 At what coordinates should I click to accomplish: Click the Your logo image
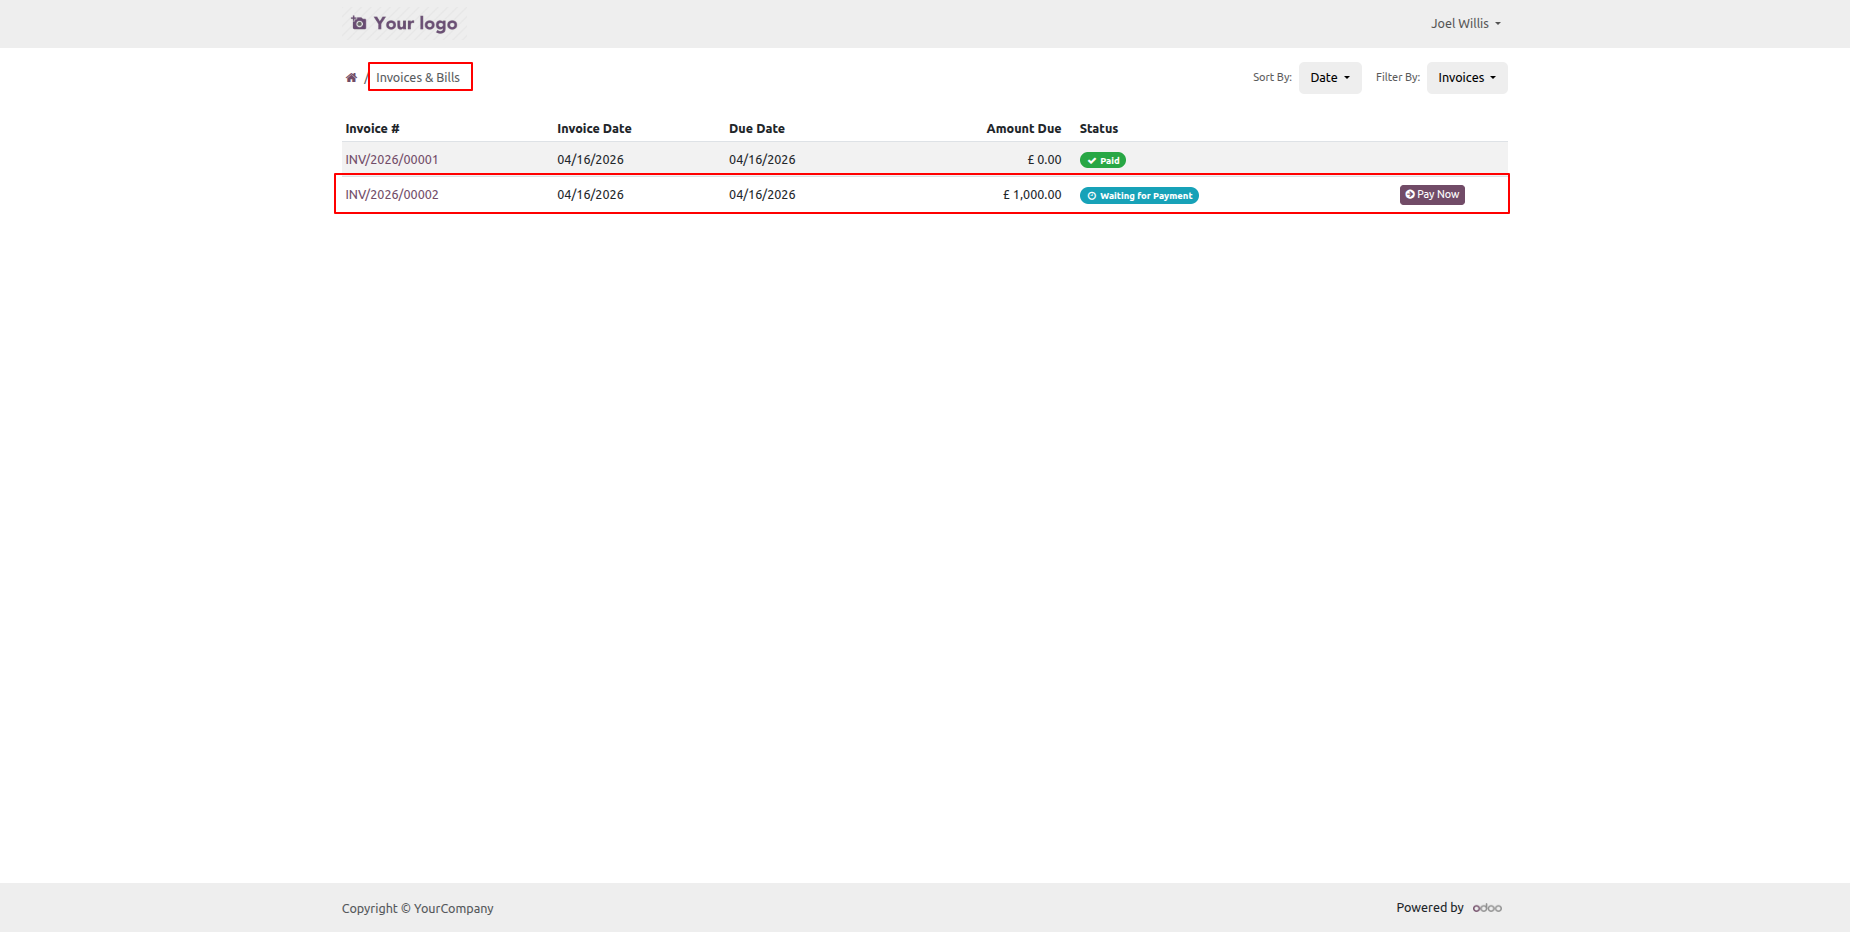[x=404, y=23]
